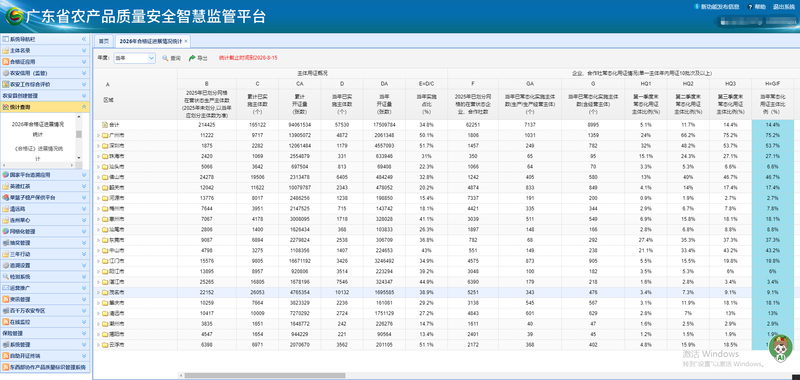The height and width of the screenshot is (380, 800).
Task: Click the AI assistant avatar icon
Action: [780, 349]
